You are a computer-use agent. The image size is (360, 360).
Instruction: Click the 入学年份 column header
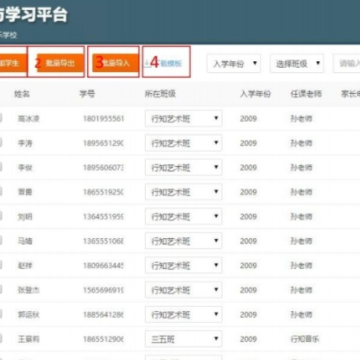[x=255, y=94]
